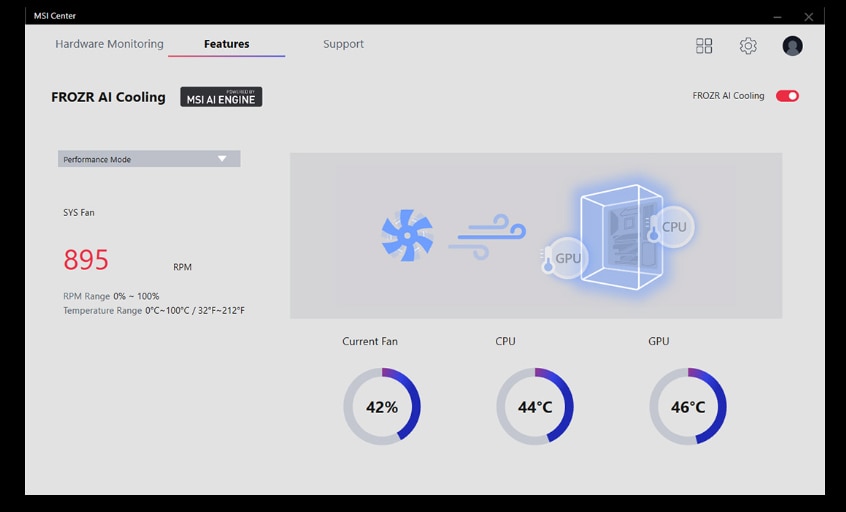Click the Current Fan 42% gauge
The image size is (846, 512).
[x=382, y=406]
